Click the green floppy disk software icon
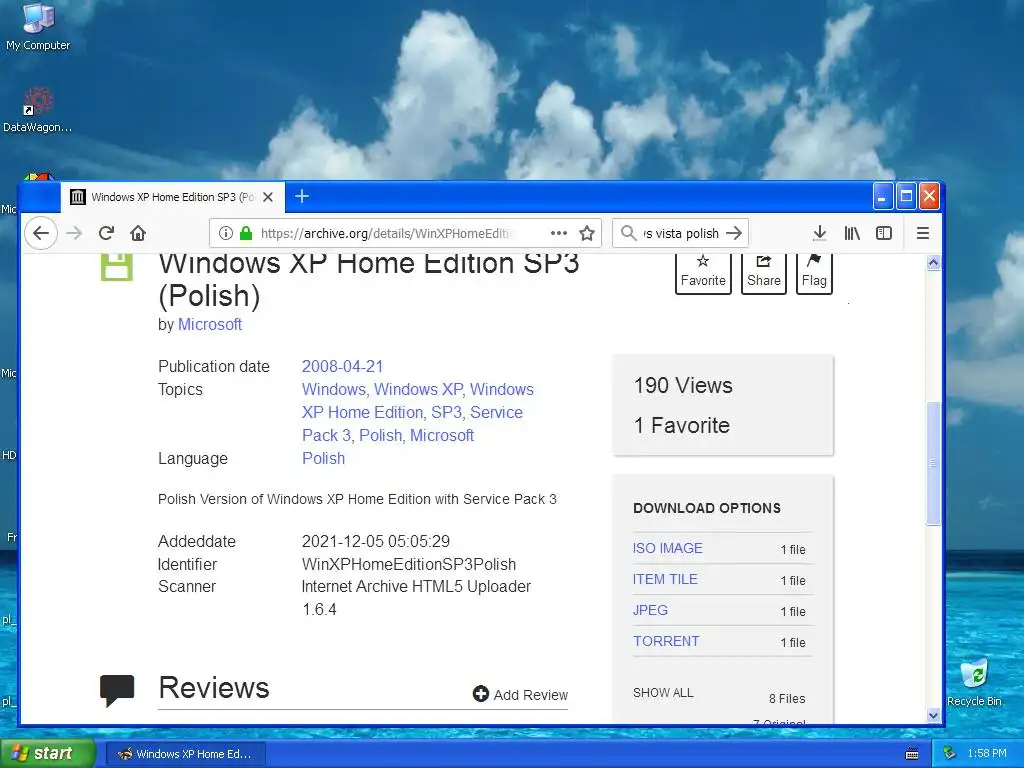The image size is (1024, 768). 117,267
